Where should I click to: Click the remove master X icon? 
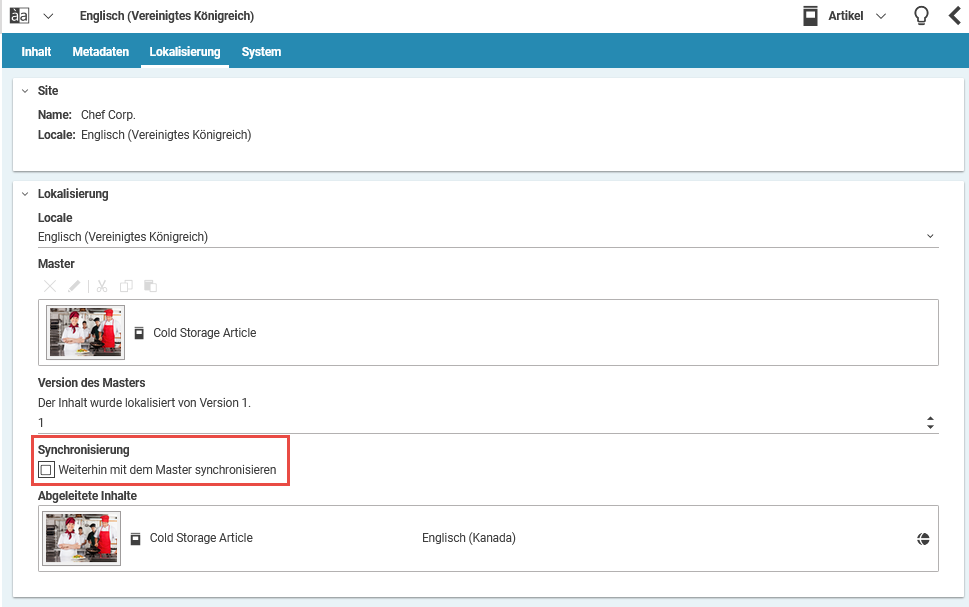coord(50,286)
